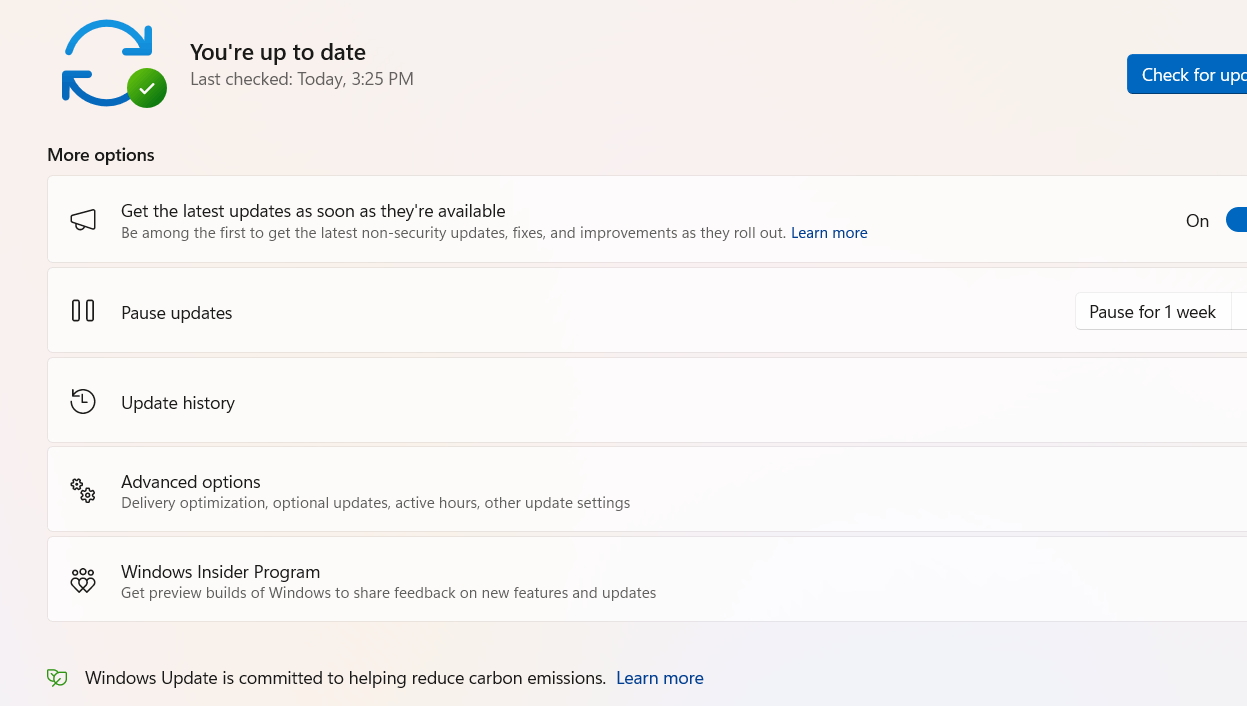Open Learn more about latest updates
The width and height of the screenshot is (1247, 706).
tap(829, 233)
